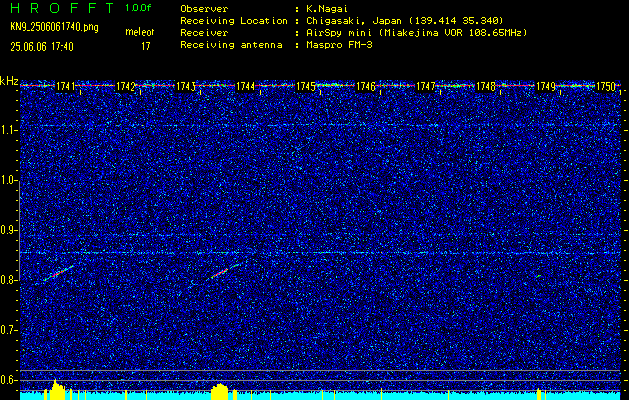Click the Receiving Location label
The image size is (629, 400).
click(x=234, y=21)
